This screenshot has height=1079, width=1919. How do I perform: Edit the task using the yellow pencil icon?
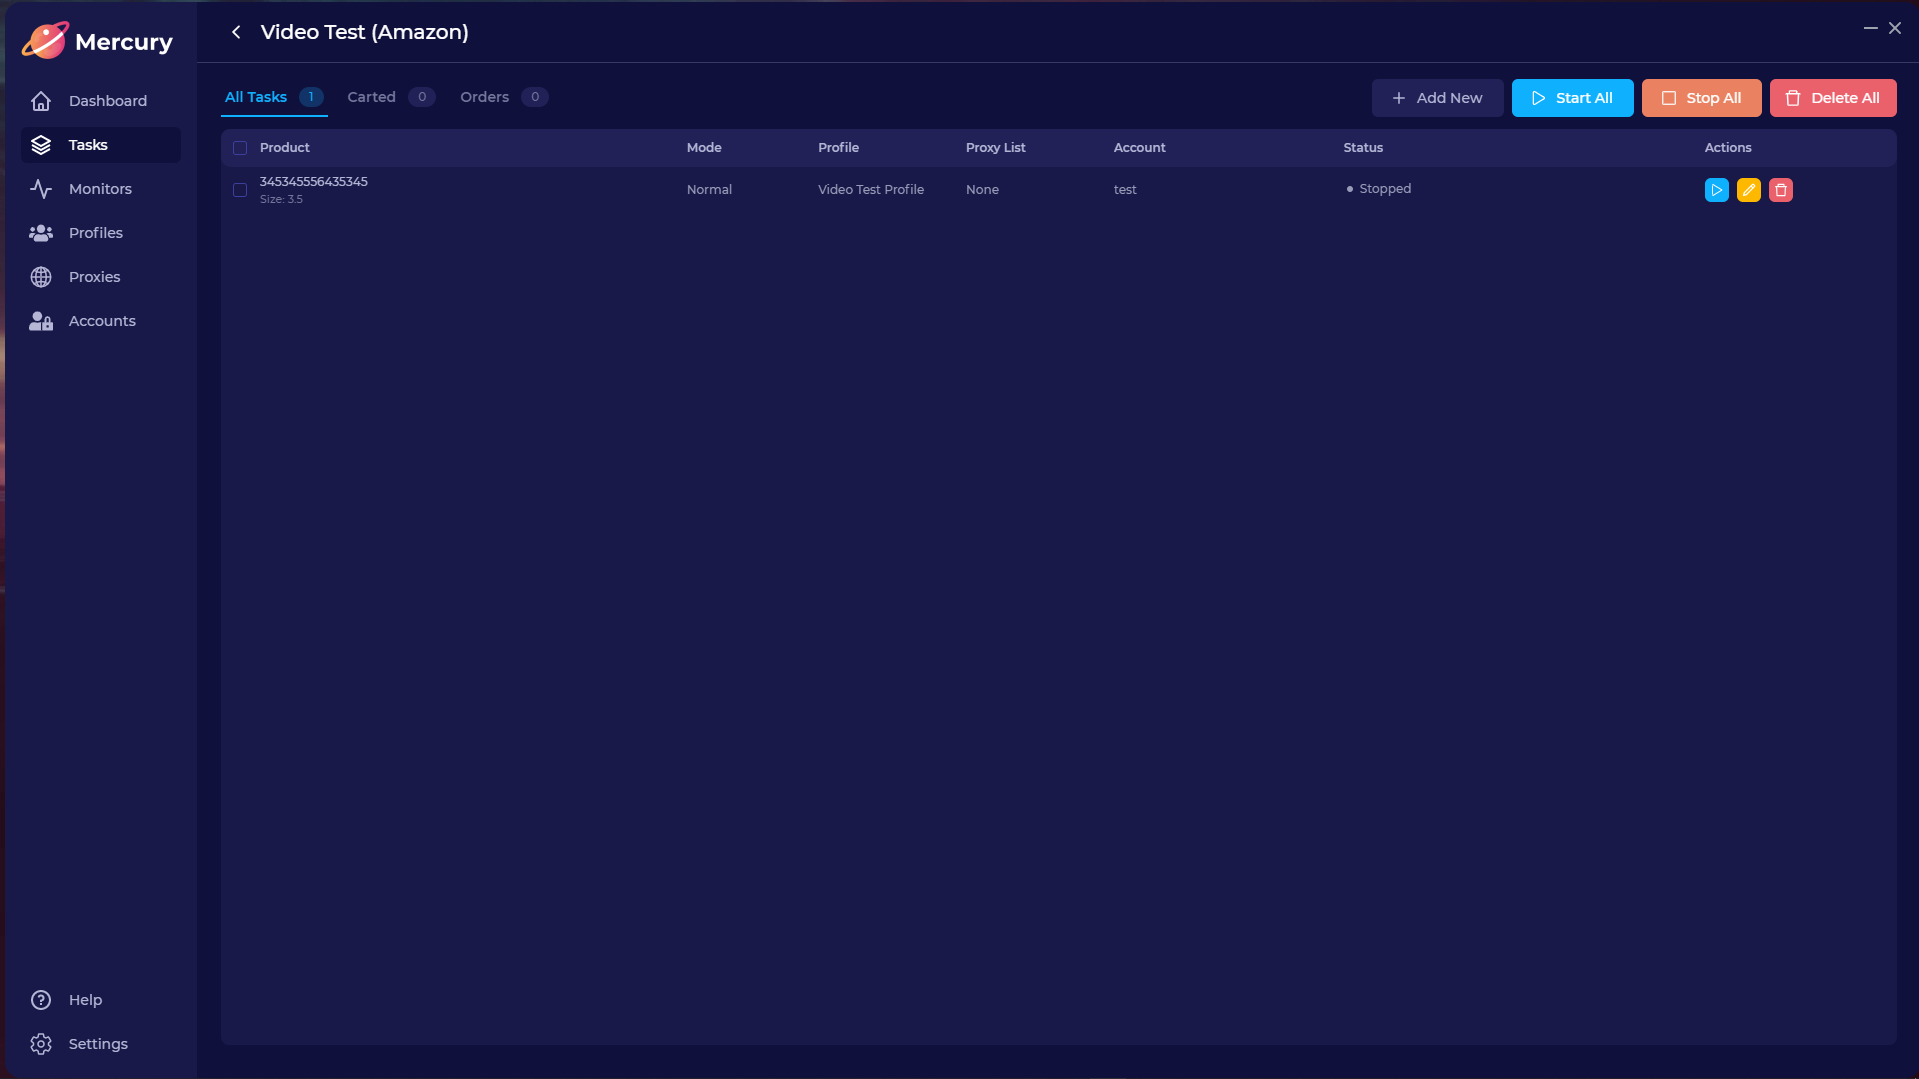pyautogui.click(x=1748, y=190)
